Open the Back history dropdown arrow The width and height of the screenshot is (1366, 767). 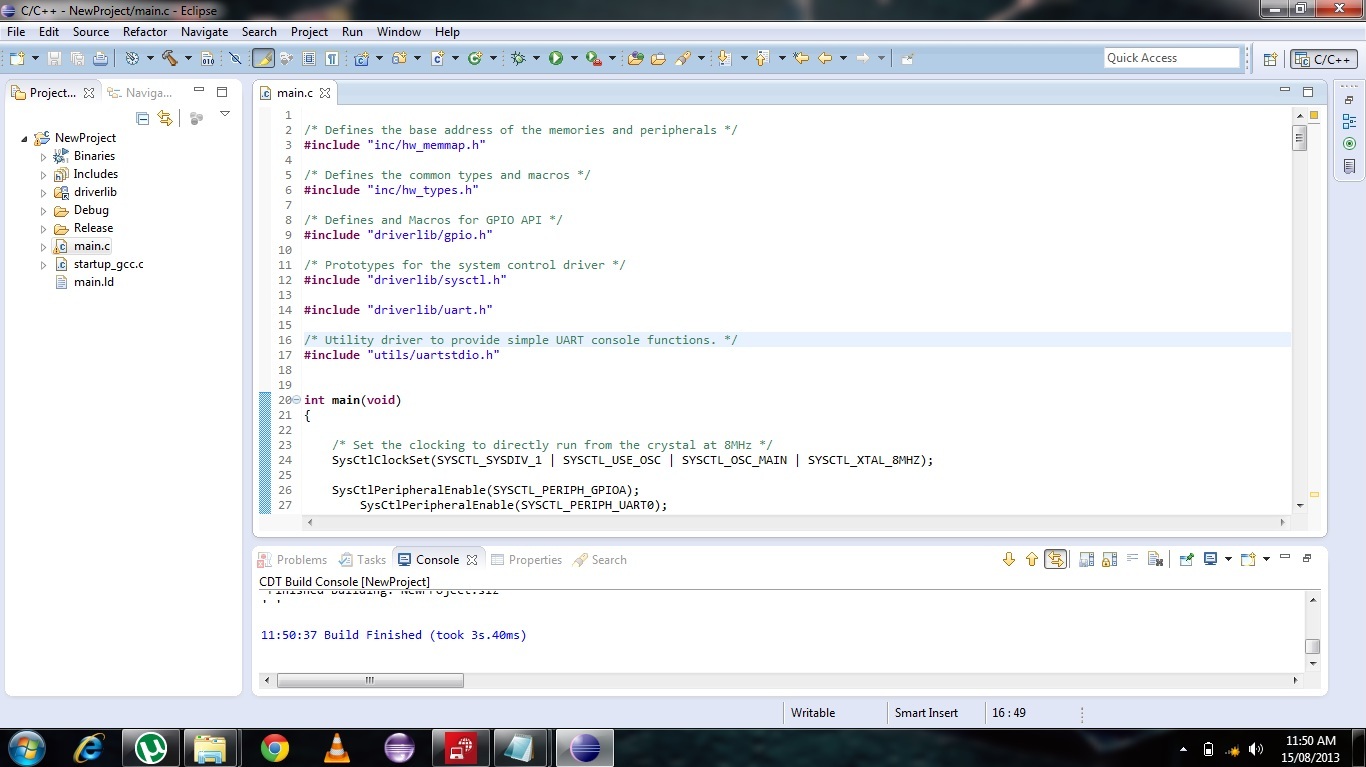click(x=843, y=59)
